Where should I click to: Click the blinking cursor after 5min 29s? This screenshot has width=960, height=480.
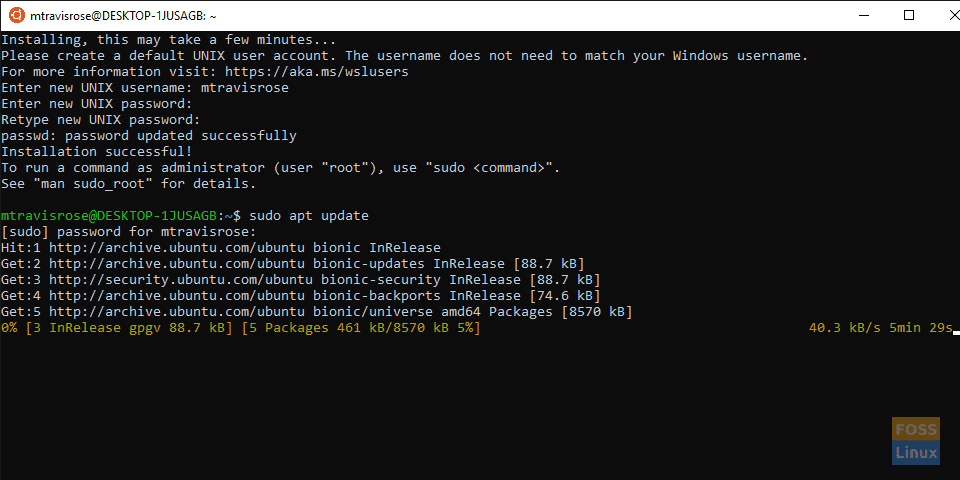956,333
